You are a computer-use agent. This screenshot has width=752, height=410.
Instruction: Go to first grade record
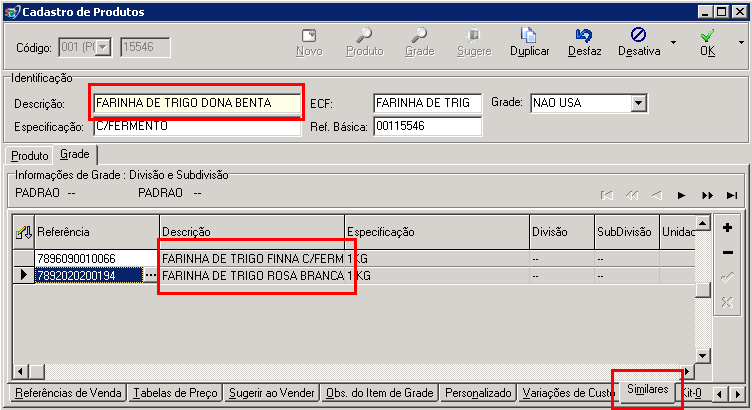pyautogui.click(x=606, y=195)
